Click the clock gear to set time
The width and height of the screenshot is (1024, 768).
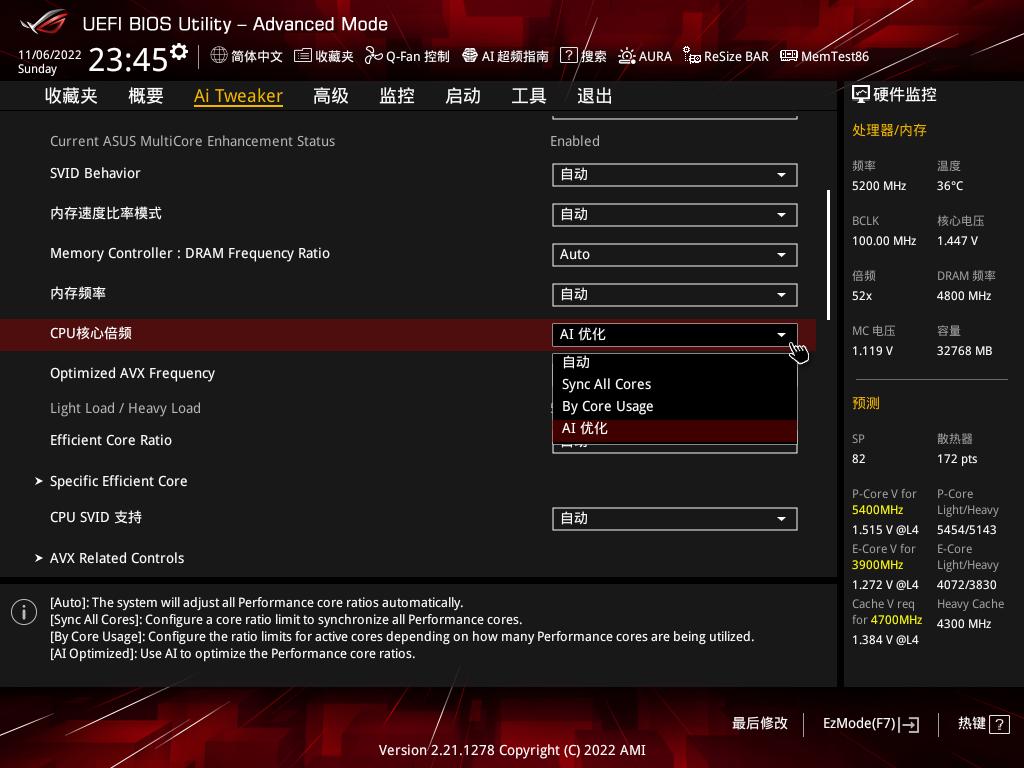click(177, 50)
